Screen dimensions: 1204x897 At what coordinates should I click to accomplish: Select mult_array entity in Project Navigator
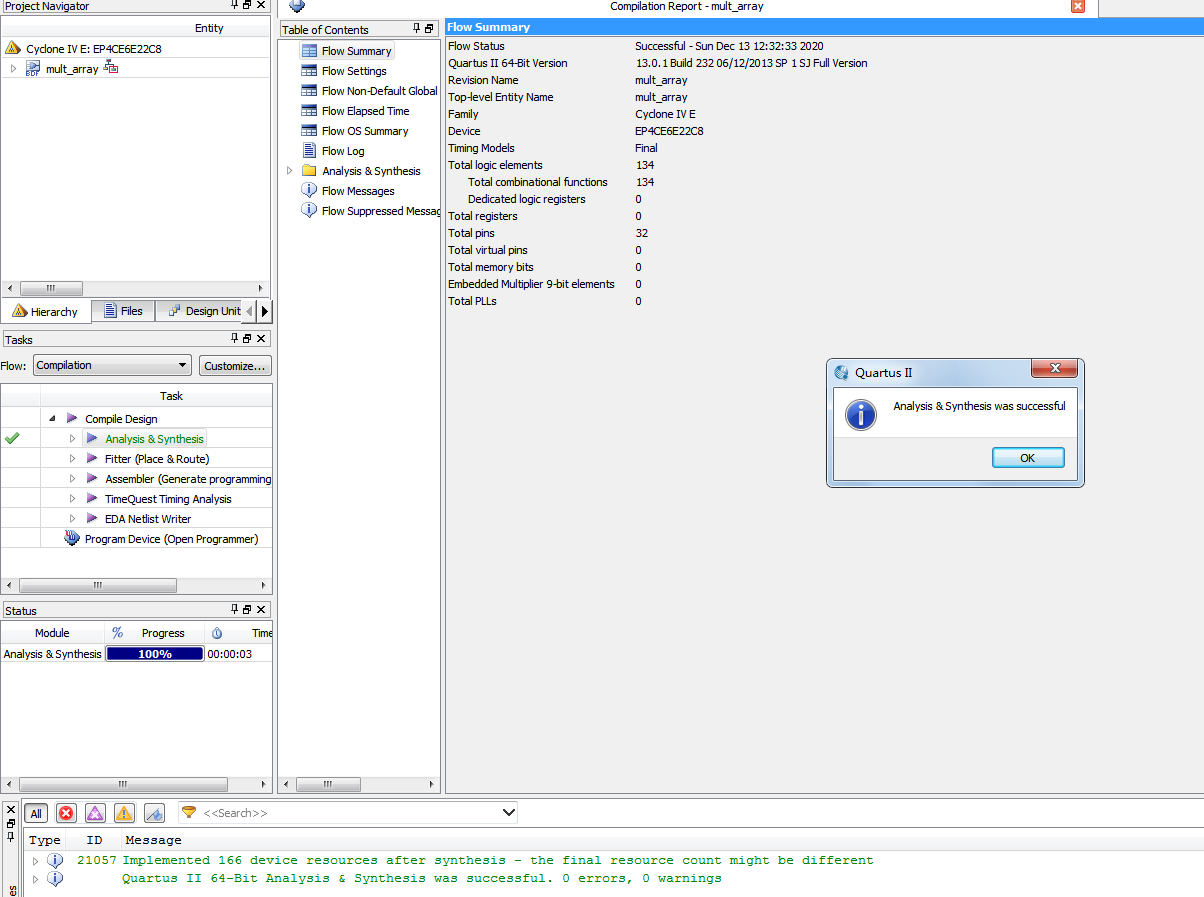72,69
